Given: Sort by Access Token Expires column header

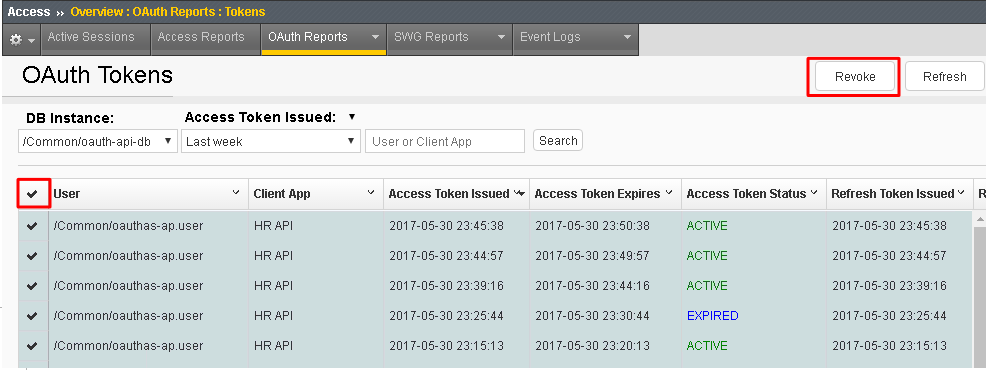Looking at the screenshot, I should pyautogui.click(x=597, y=194).
